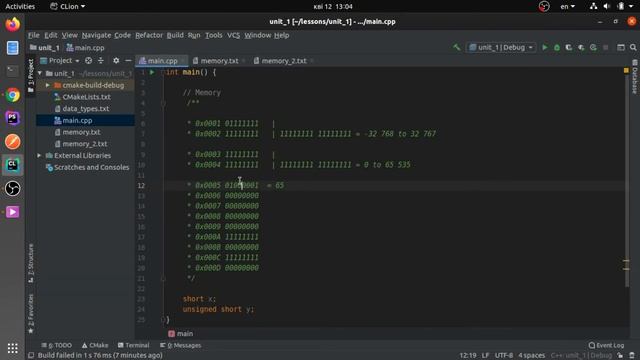Open the Terminal tool window
This screenshot has width=640, height=360.
pos(133,345)
